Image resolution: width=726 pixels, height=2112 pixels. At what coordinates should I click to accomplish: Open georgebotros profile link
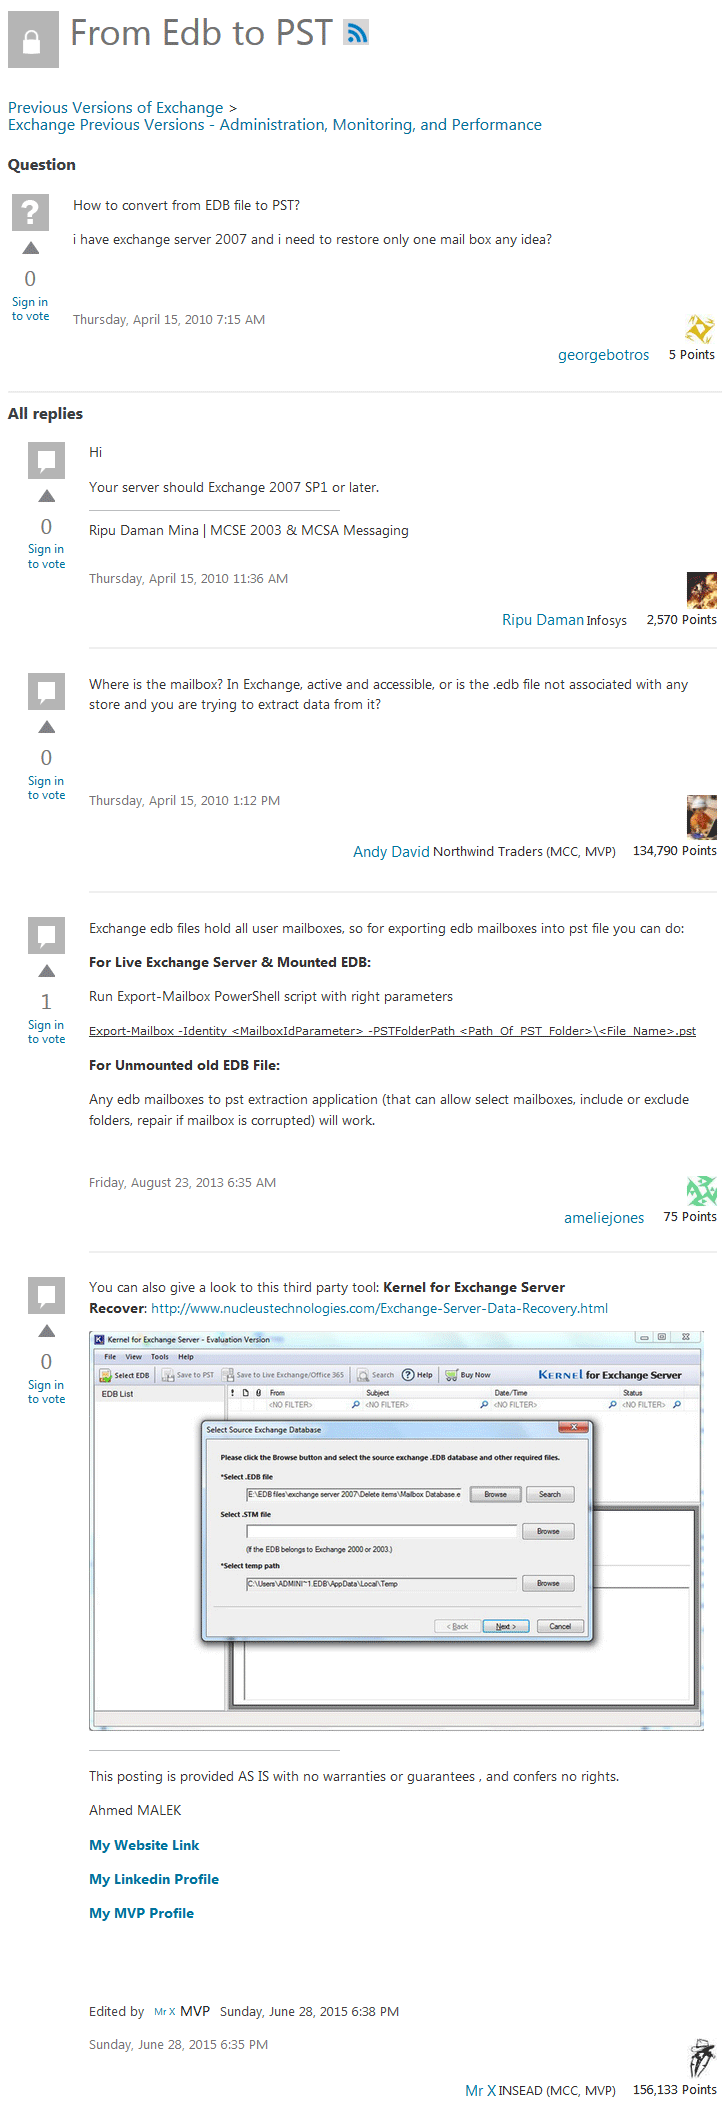tap(603, 355)
